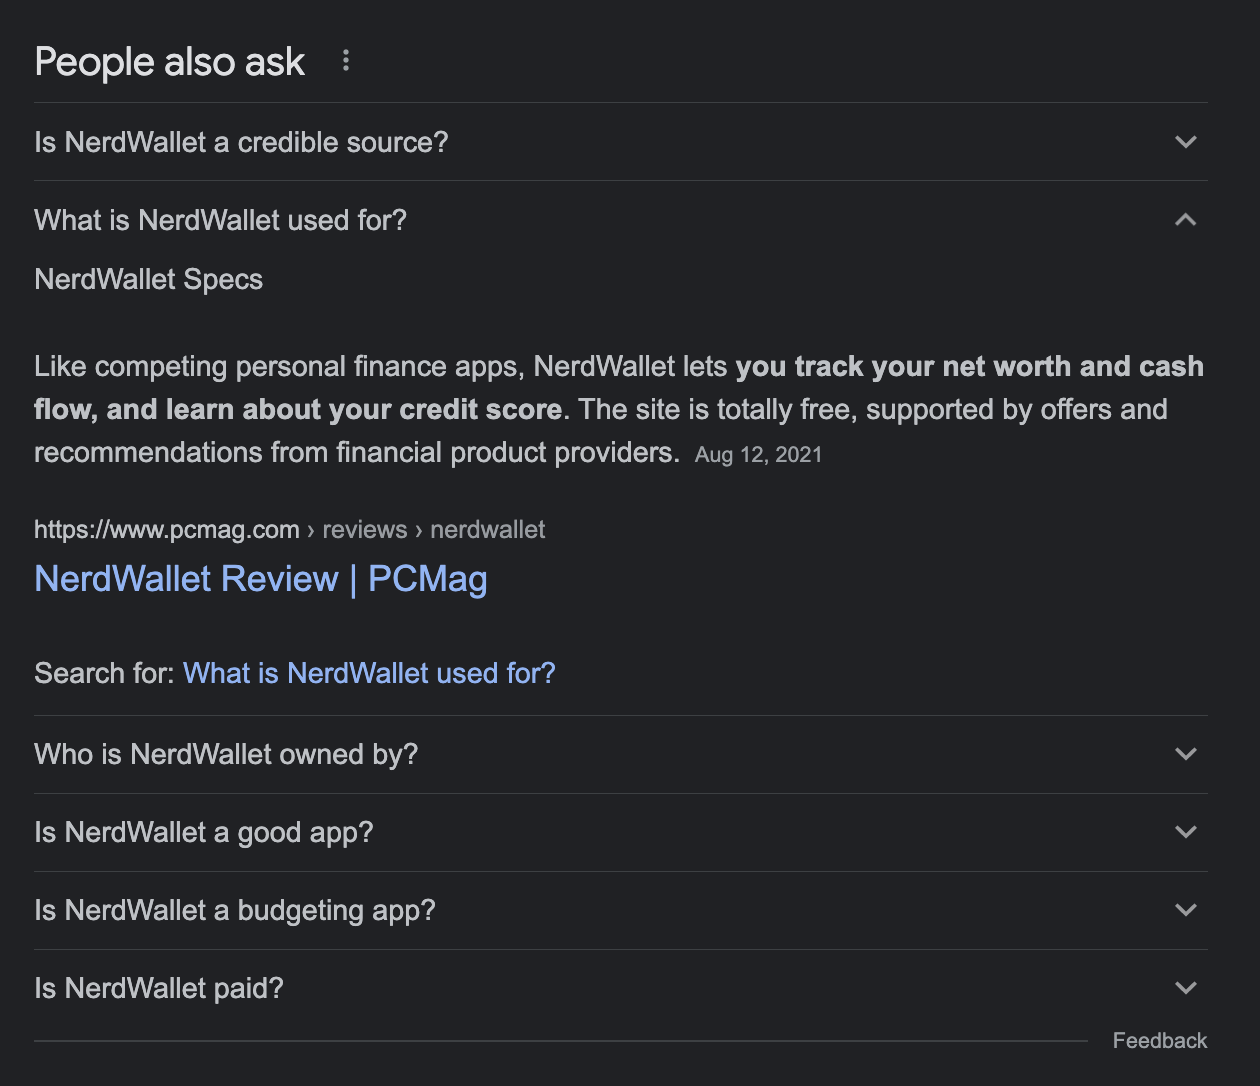Collapse the expanded answer via up chevron
The image size is (1260, 1086).
point(1186,219)
